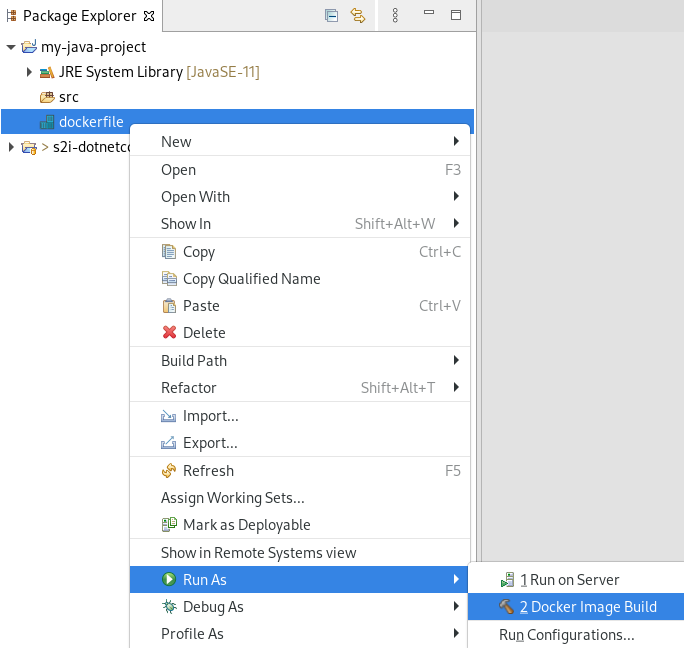Choose Copy from context menu
Image resolution: width=684 pixels, height=648 pixels.
pos(198,252)
